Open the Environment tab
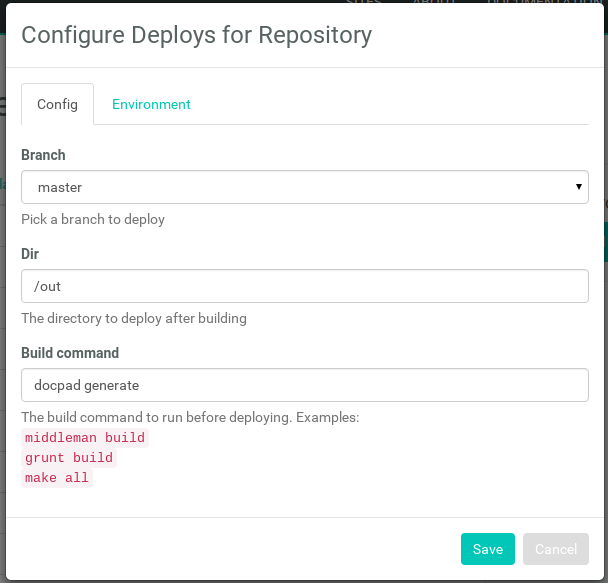This screenshot has width=608, height=583. (151, 104)
